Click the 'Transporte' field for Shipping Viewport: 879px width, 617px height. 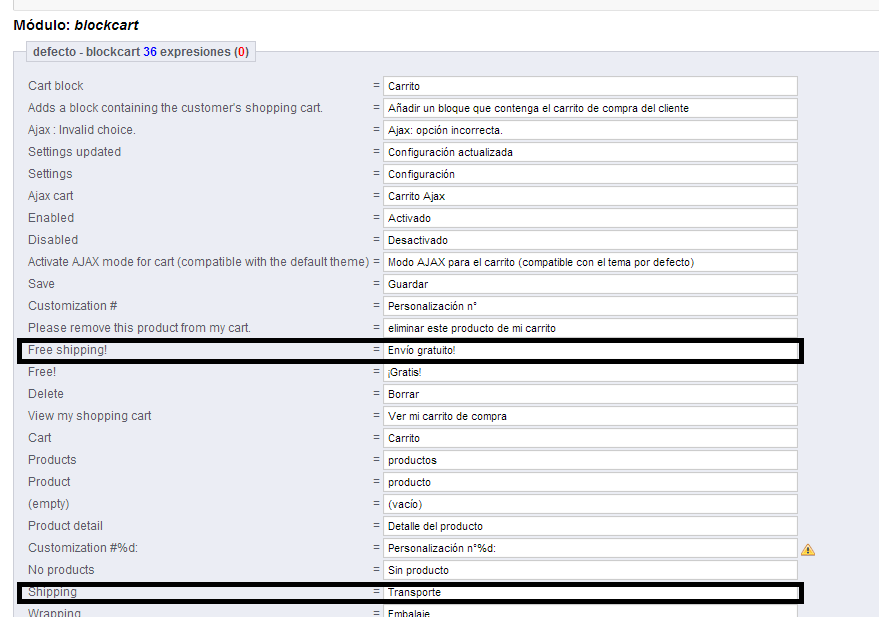click(590, 592)
